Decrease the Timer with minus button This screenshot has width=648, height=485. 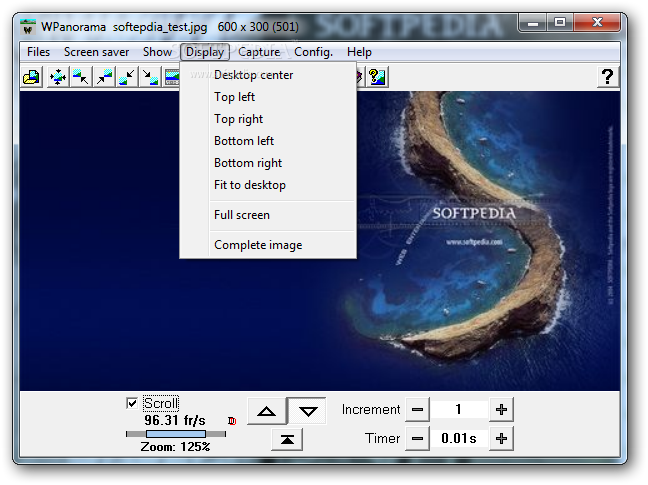click(x=417, y=438)
